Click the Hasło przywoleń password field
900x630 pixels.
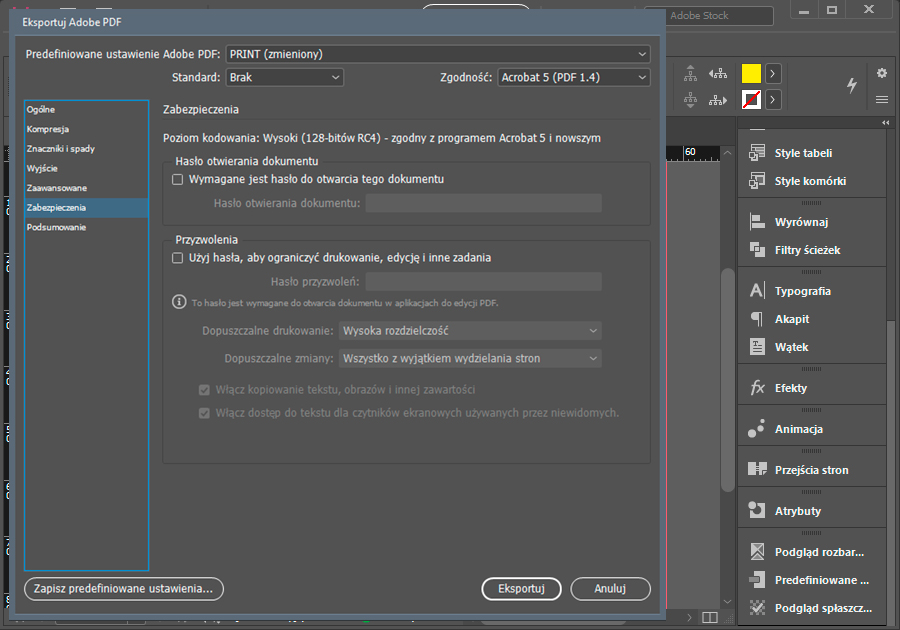pyautogui.click(x=483, y=282)
